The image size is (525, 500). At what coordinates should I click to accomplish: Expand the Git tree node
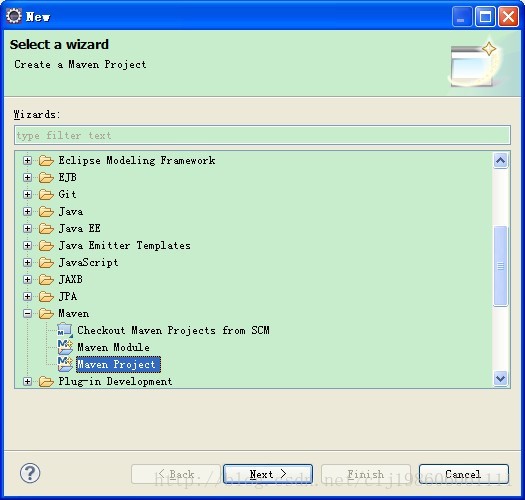click(27, 195)
